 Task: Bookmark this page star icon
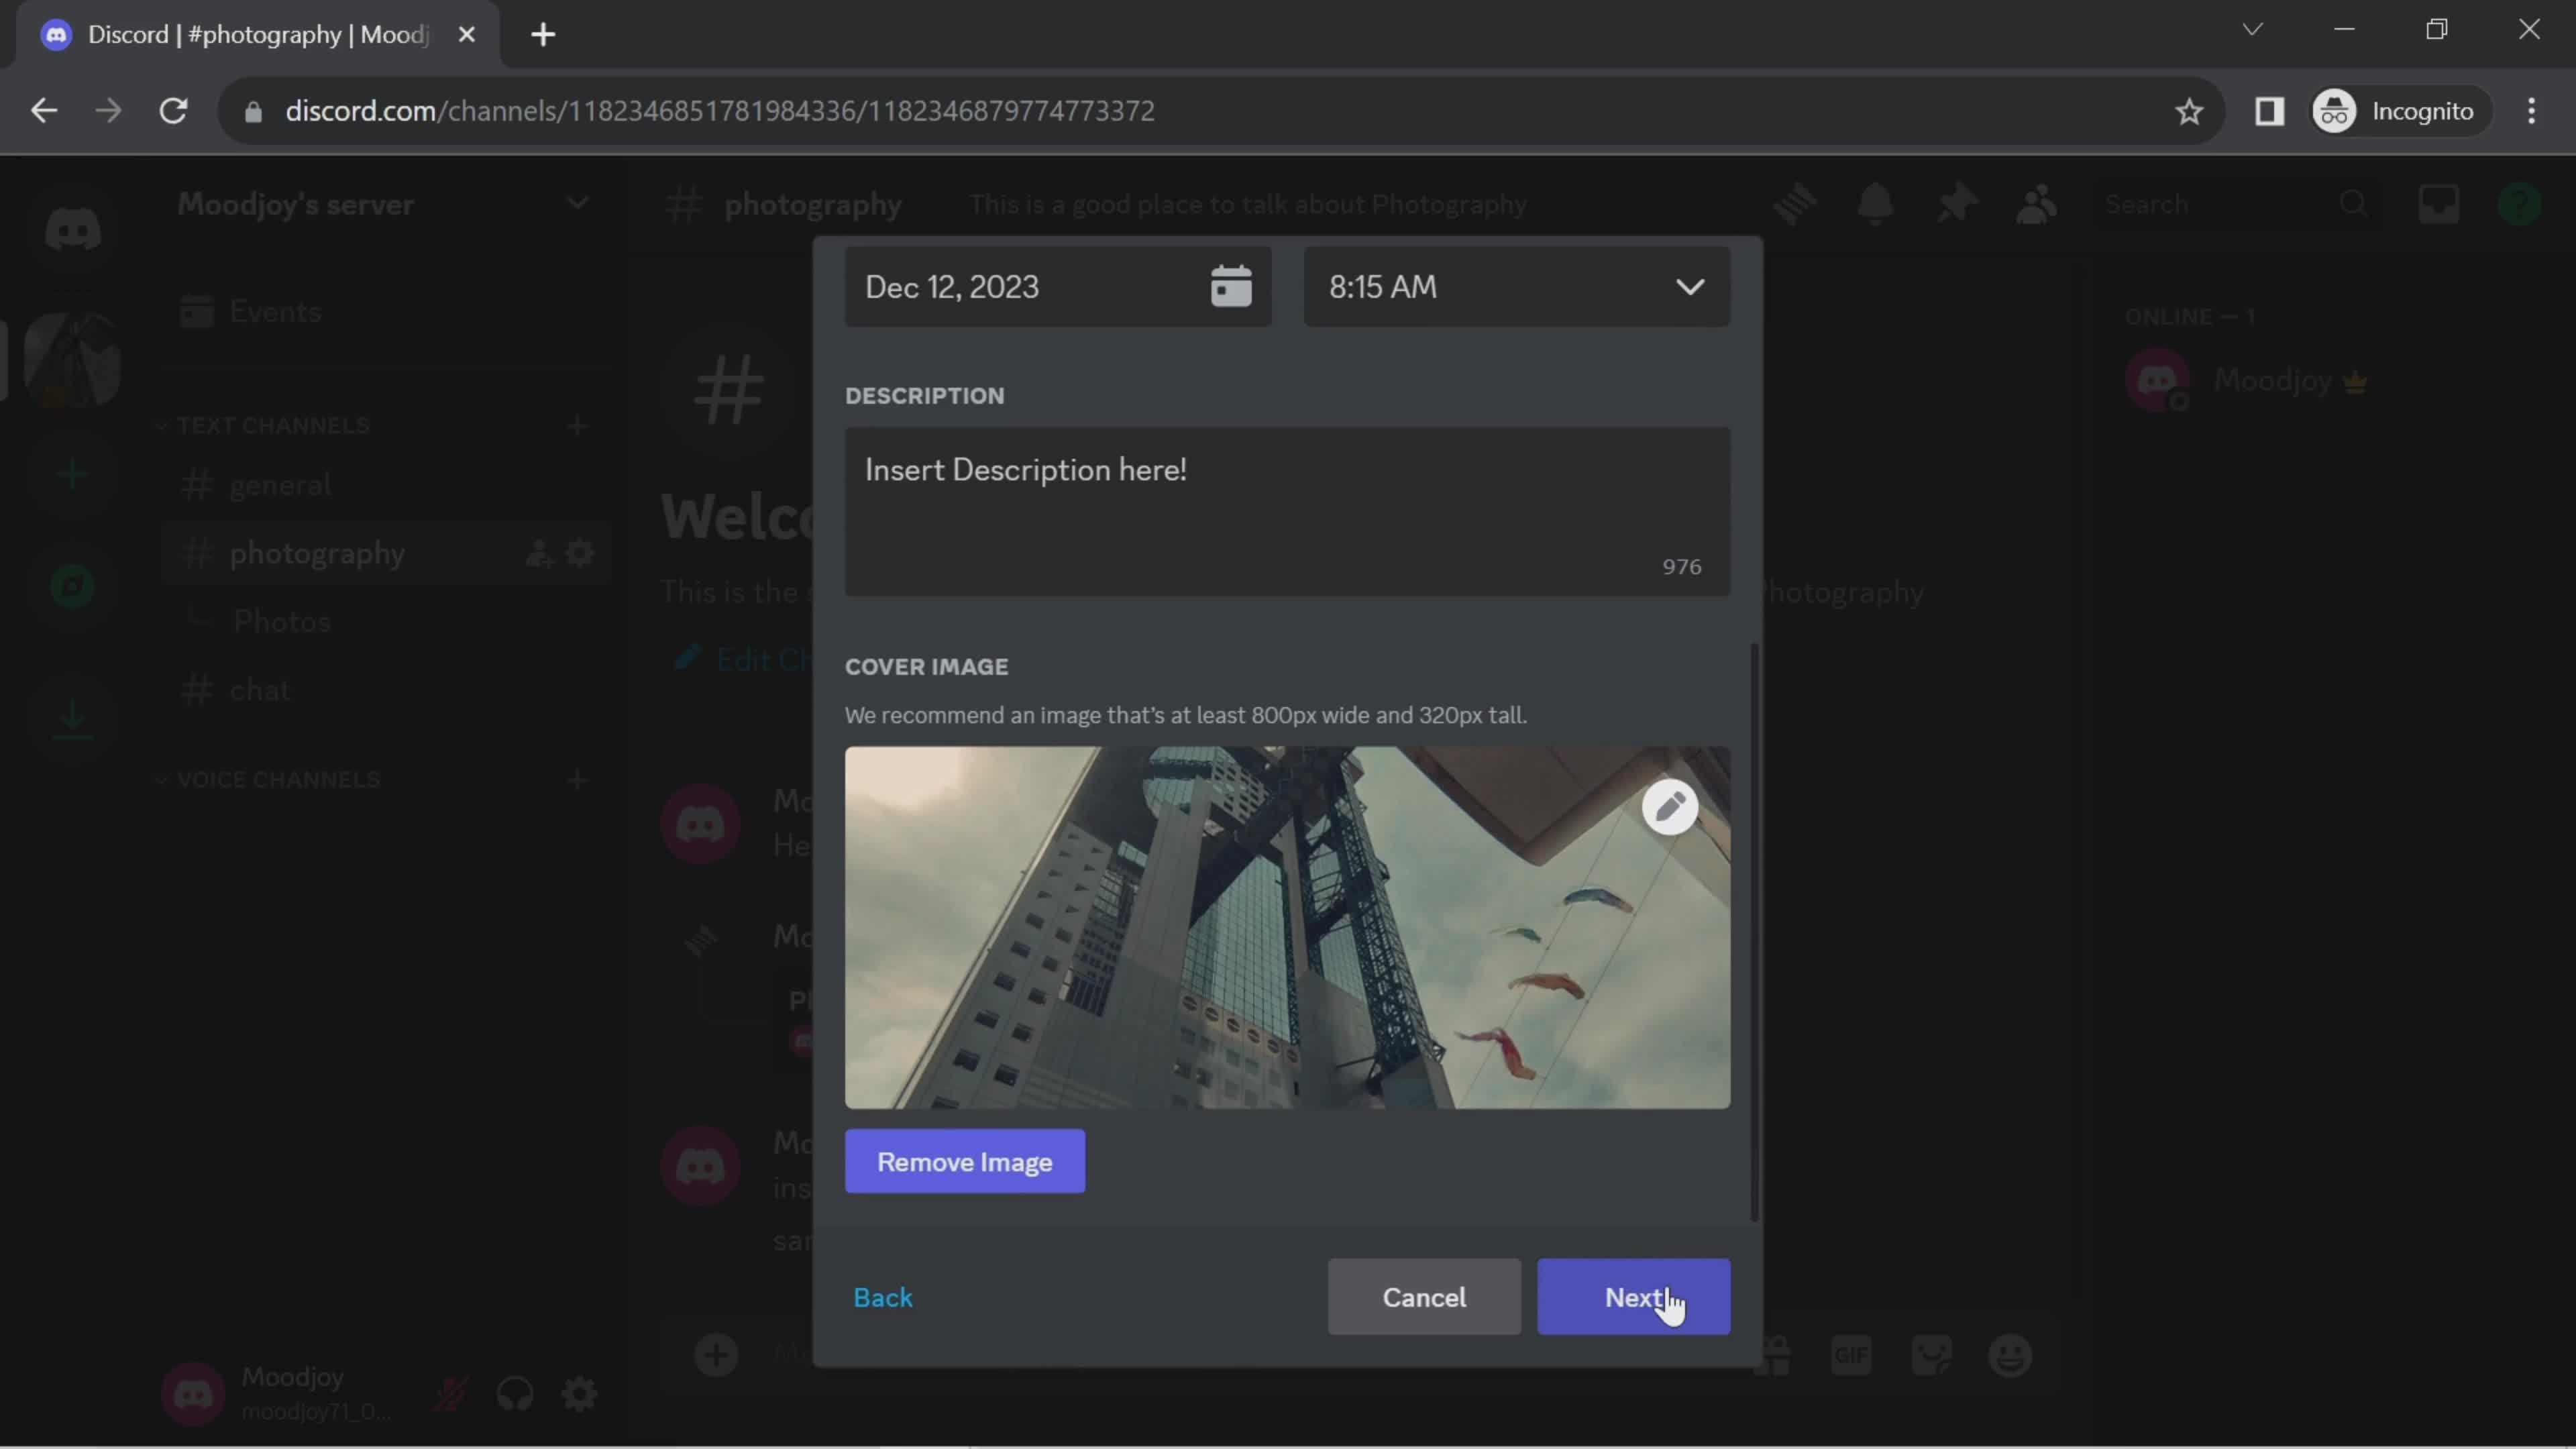pyautogui.click(x=2189, y=110)
